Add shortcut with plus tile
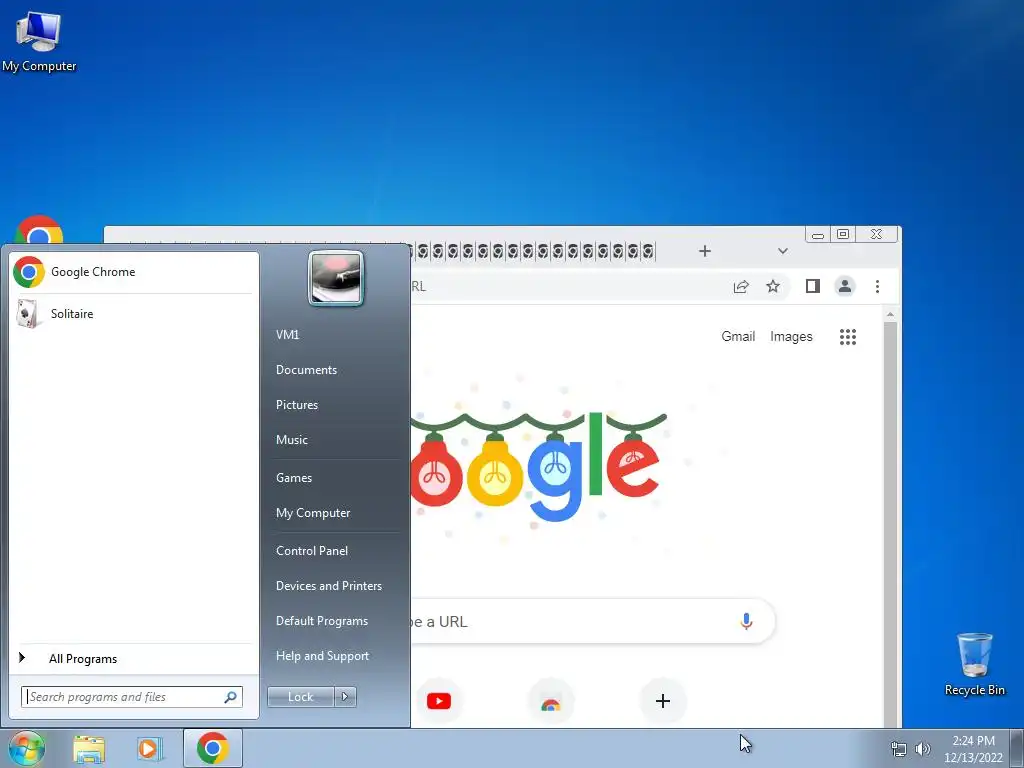1024x768 pixels. click(662, 701)
